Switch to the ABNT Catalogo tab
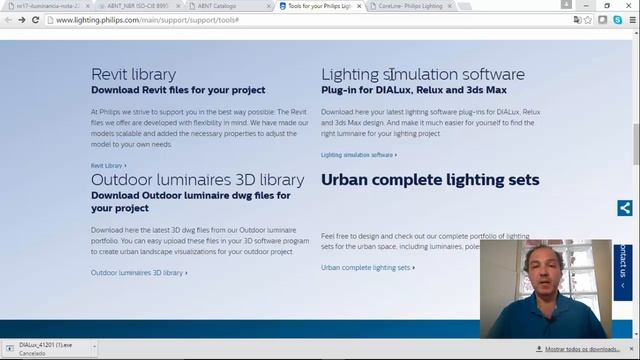 (x=228, y=6)
